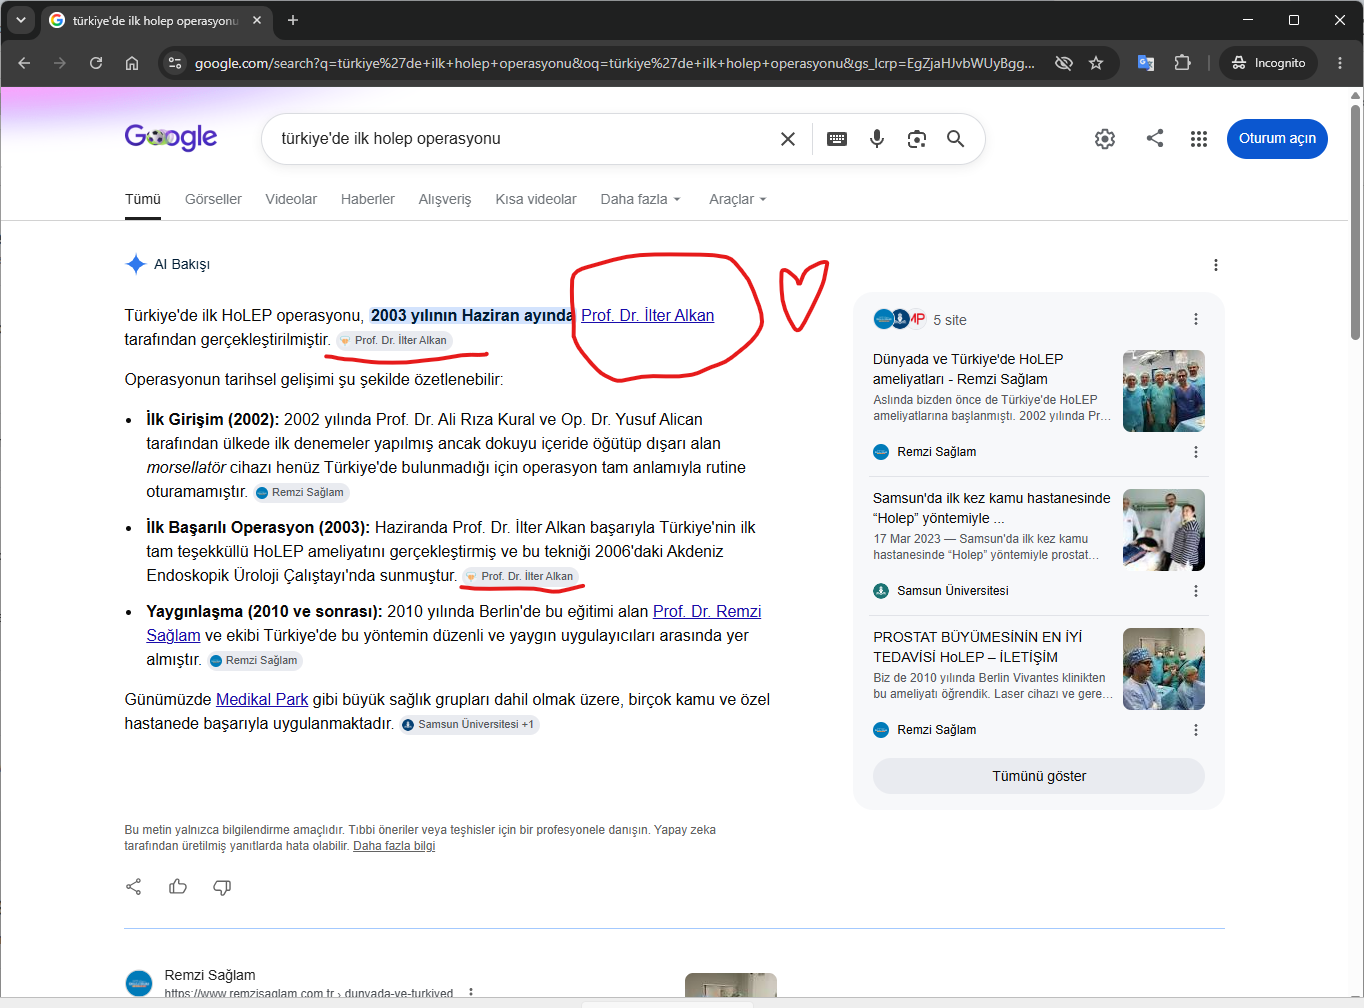
Task: Open Prof. Dr. İlter Alkan link
Action: click(x=648, y=315)
